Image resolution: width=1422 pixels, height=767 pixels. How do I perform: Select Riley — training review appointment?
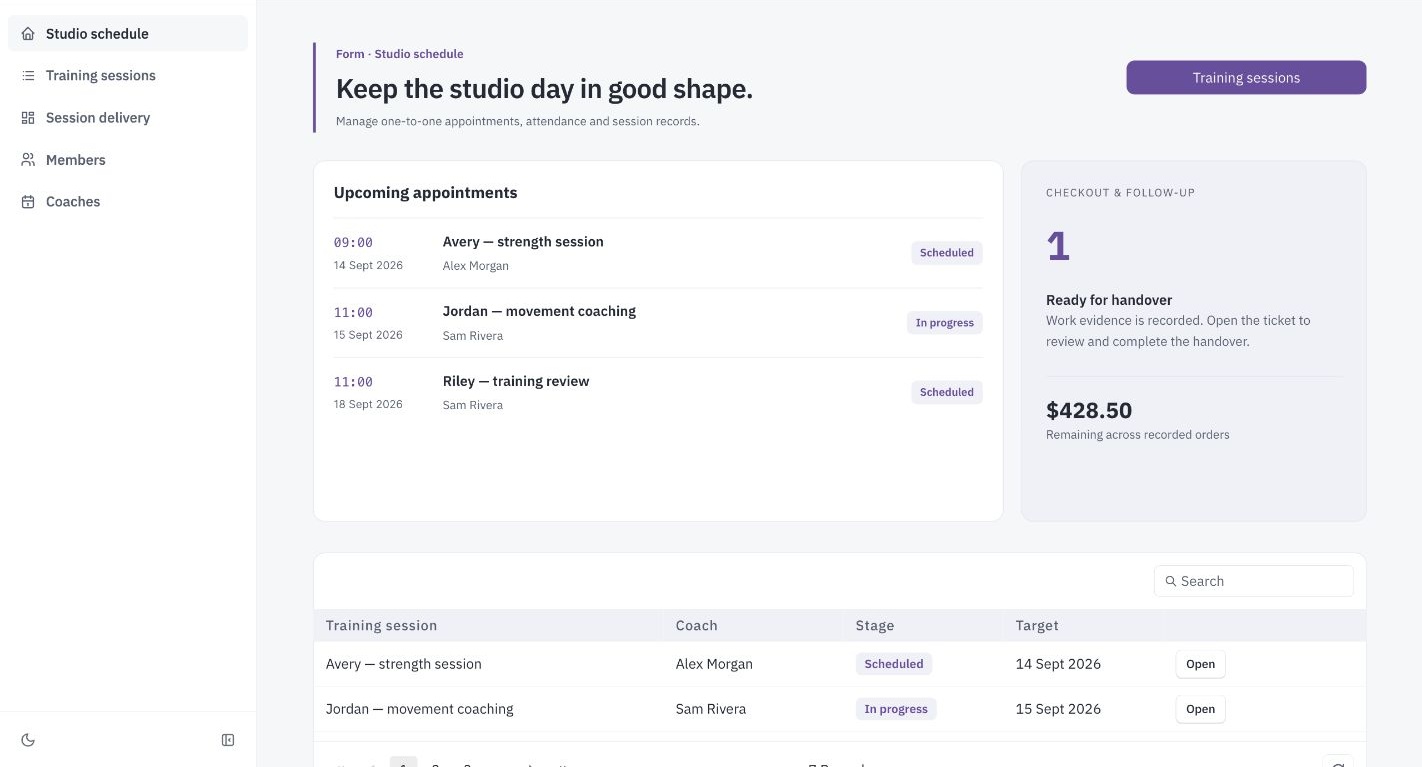658,392
